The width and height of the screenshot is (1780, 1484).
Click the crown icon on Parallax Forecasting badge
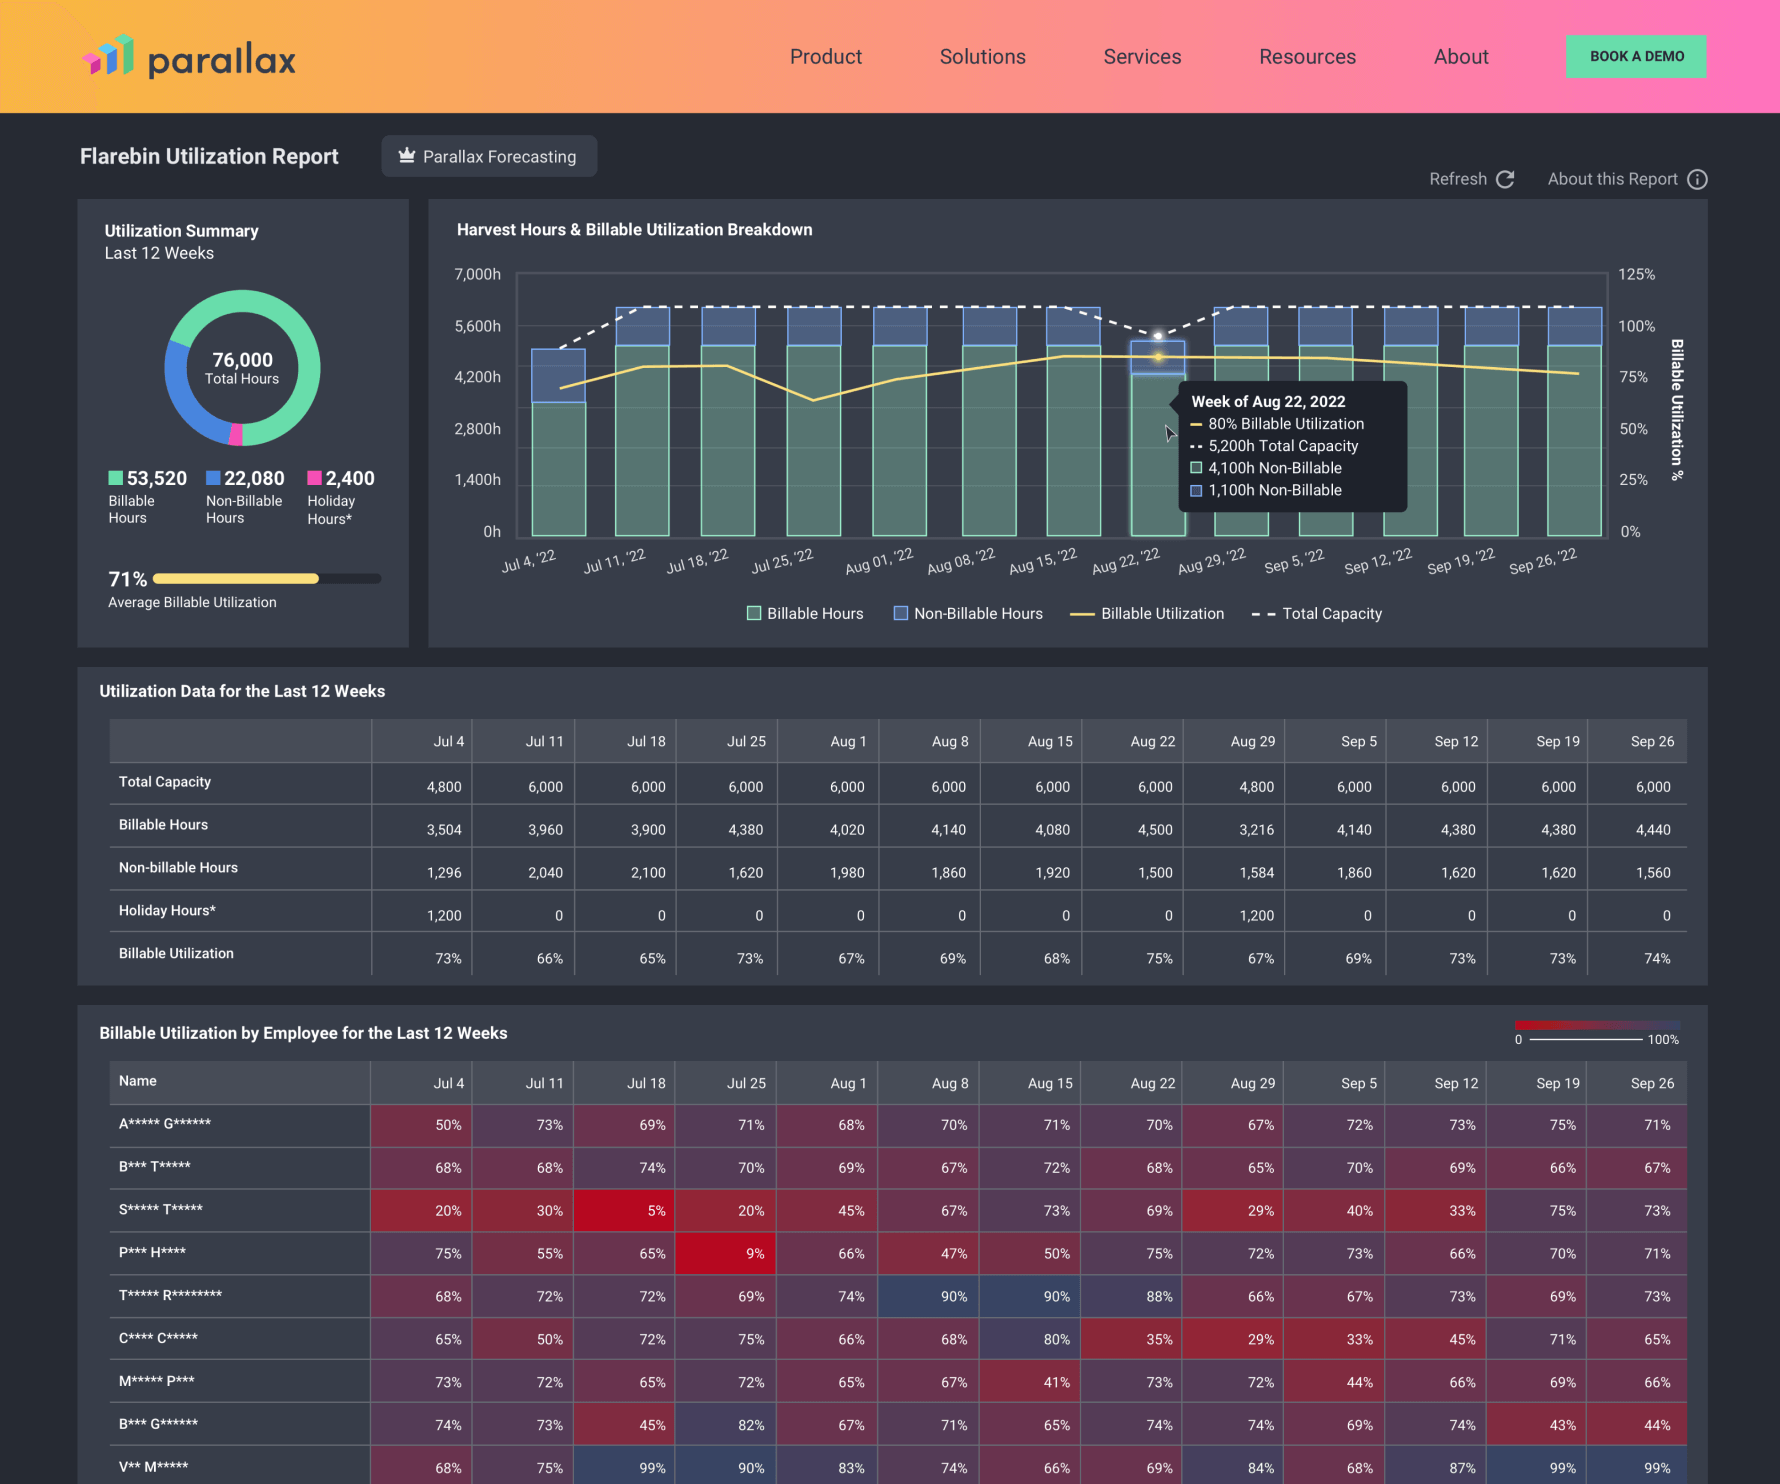(x=406, y=156)
